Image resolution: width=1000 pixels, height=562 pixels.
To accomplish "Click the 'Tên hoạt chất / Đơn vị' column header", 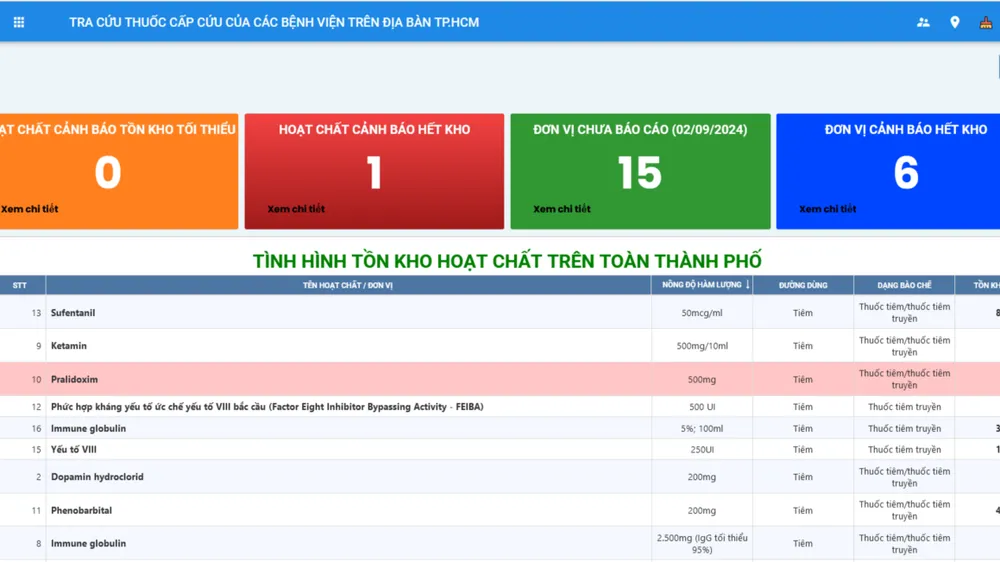I will pos(348,285).
